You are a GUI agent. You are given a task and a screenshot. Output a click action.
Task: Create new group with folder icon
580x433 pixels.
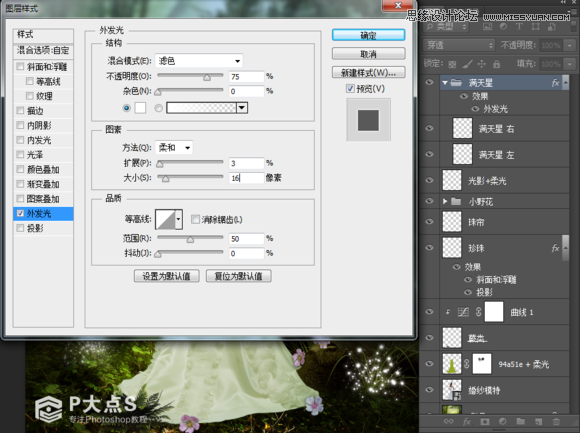[x=520, y=422]
